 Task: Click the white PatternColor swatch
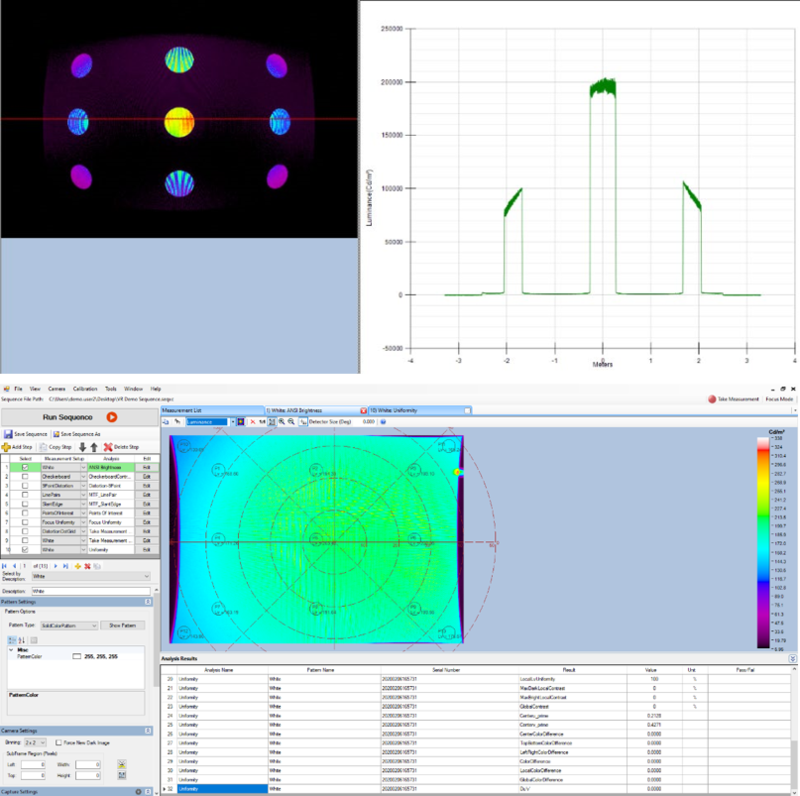pyautogui.click(x=77, y=657)
